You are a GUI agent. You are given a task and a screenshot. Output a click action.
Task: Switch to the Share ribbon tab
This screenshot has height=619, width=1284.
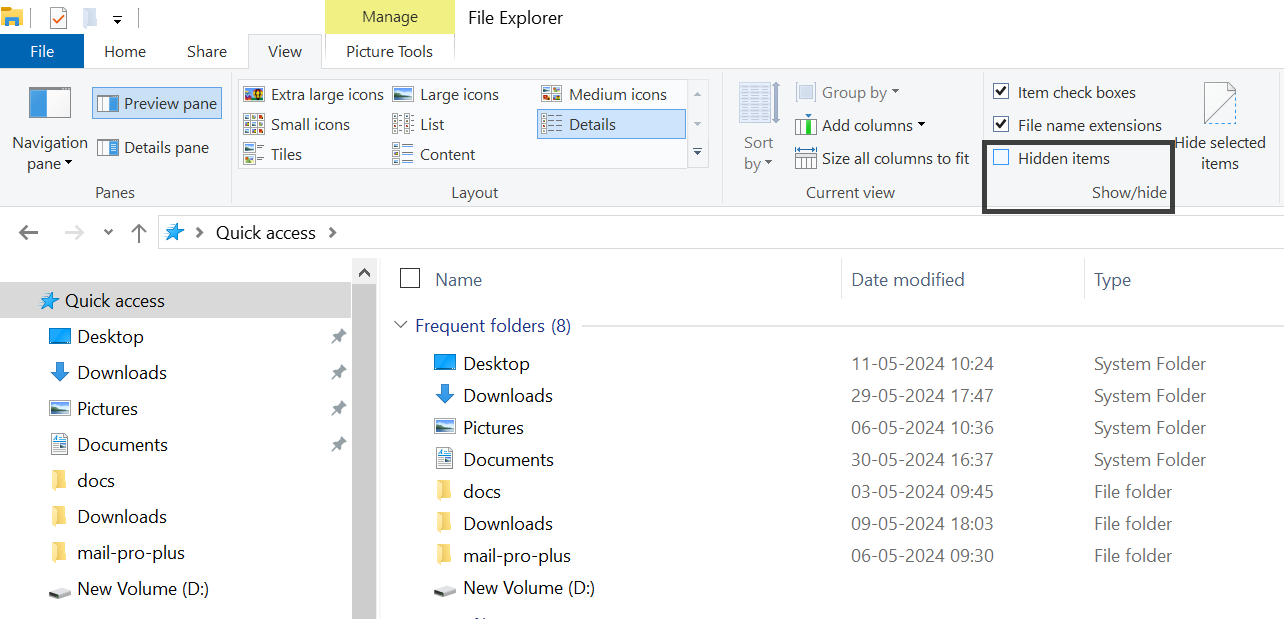coord(207,51)
